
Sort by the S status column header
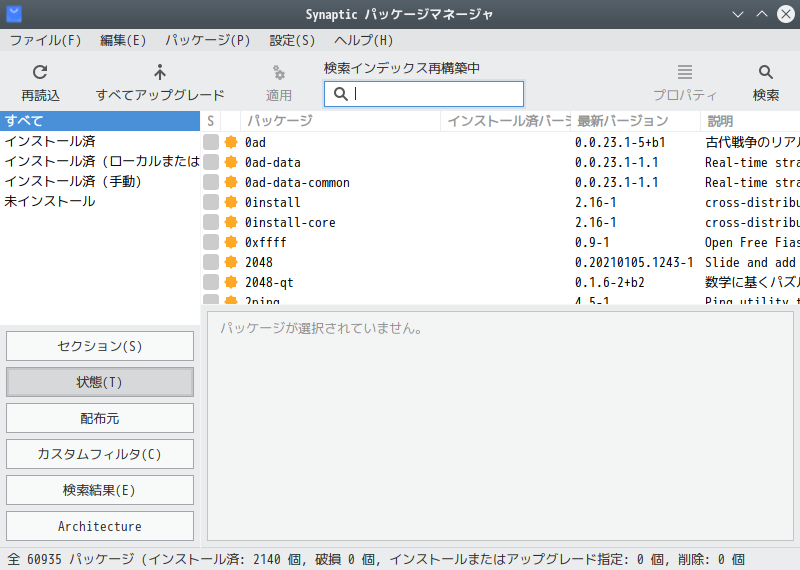[211, 121]
